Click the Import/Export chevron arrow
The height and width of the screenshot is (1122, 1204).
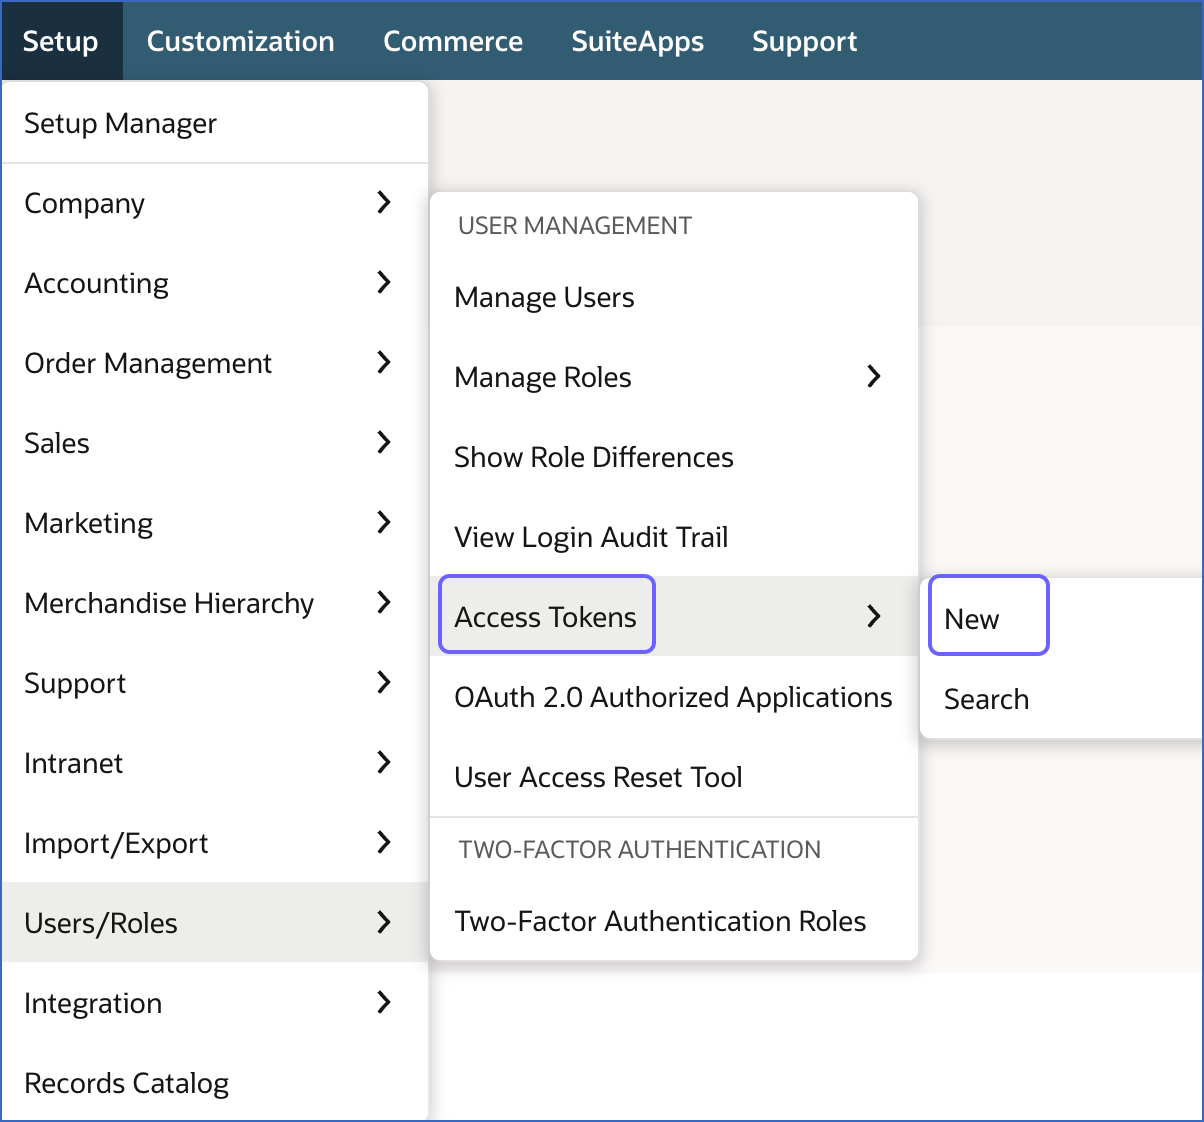coord(383,843)
